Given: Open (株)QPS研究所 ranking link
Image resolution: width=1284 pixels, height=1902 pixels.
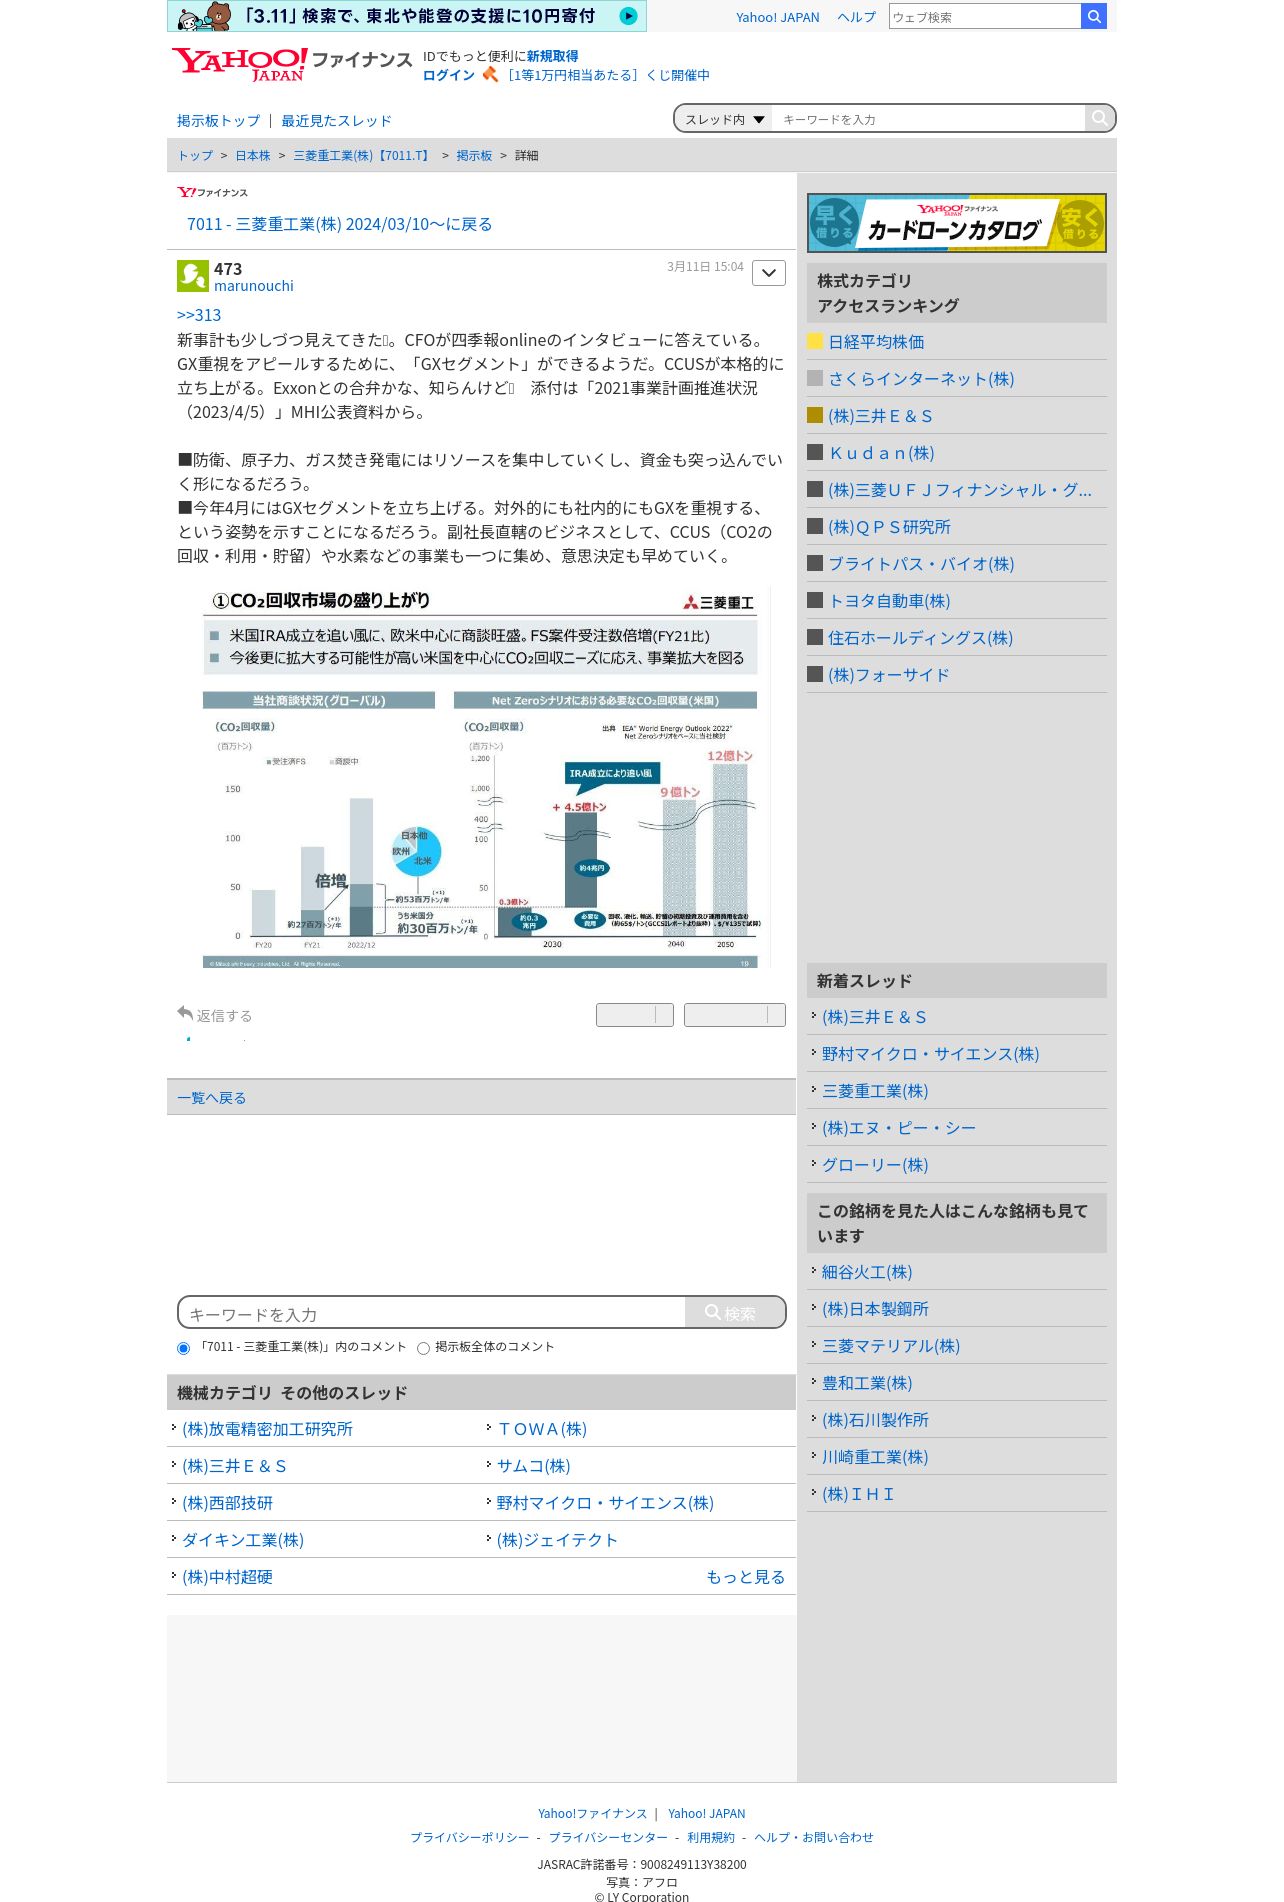Looking at the screenshot, I should point(889,526).
